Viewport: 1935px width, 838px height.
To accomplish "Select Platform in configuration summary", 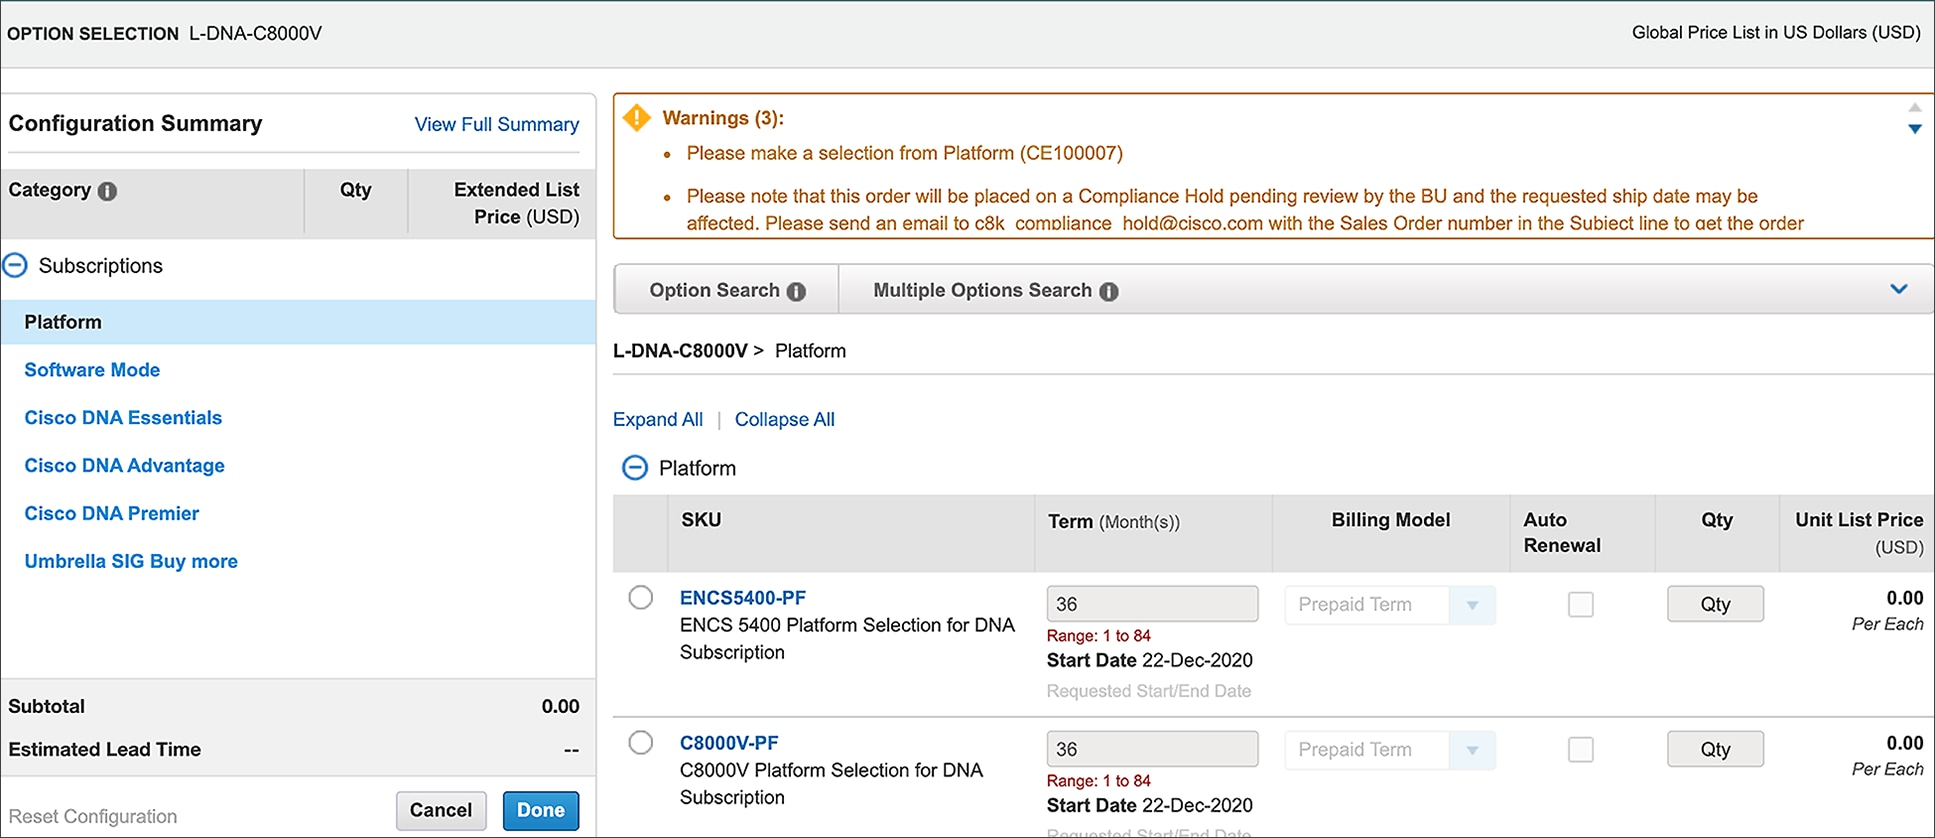I will [x=298, y=322].
